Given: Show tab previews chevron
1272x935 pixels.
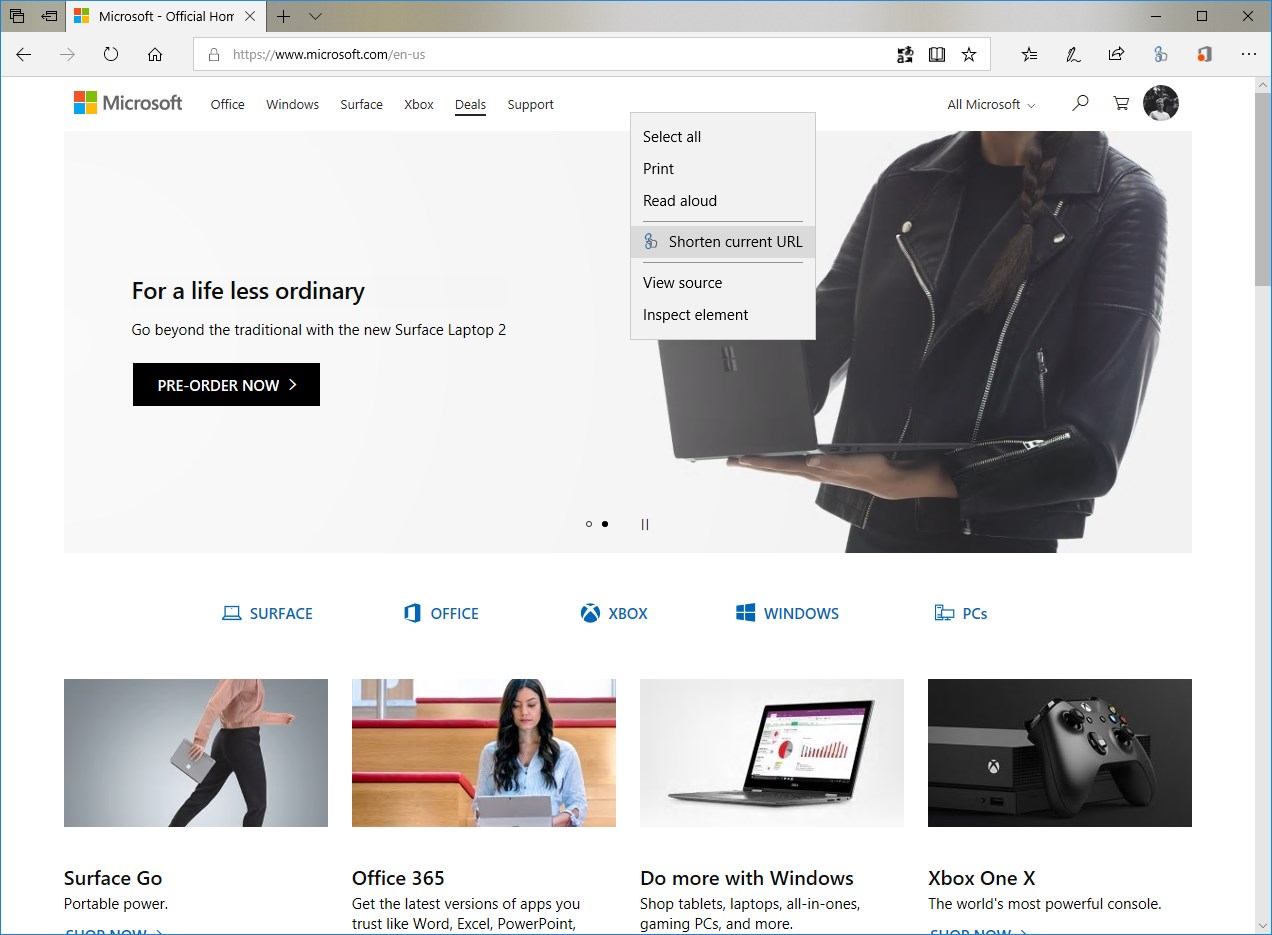Looking at the screenshot, I should point(316,16).
